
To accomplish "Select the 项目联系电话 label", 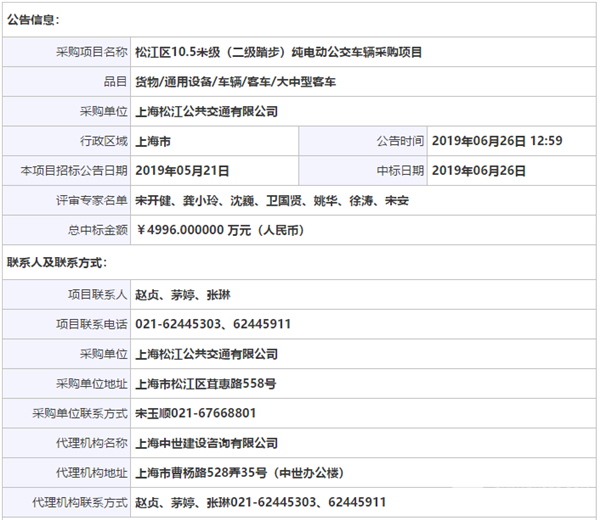I will click(94, 324).
